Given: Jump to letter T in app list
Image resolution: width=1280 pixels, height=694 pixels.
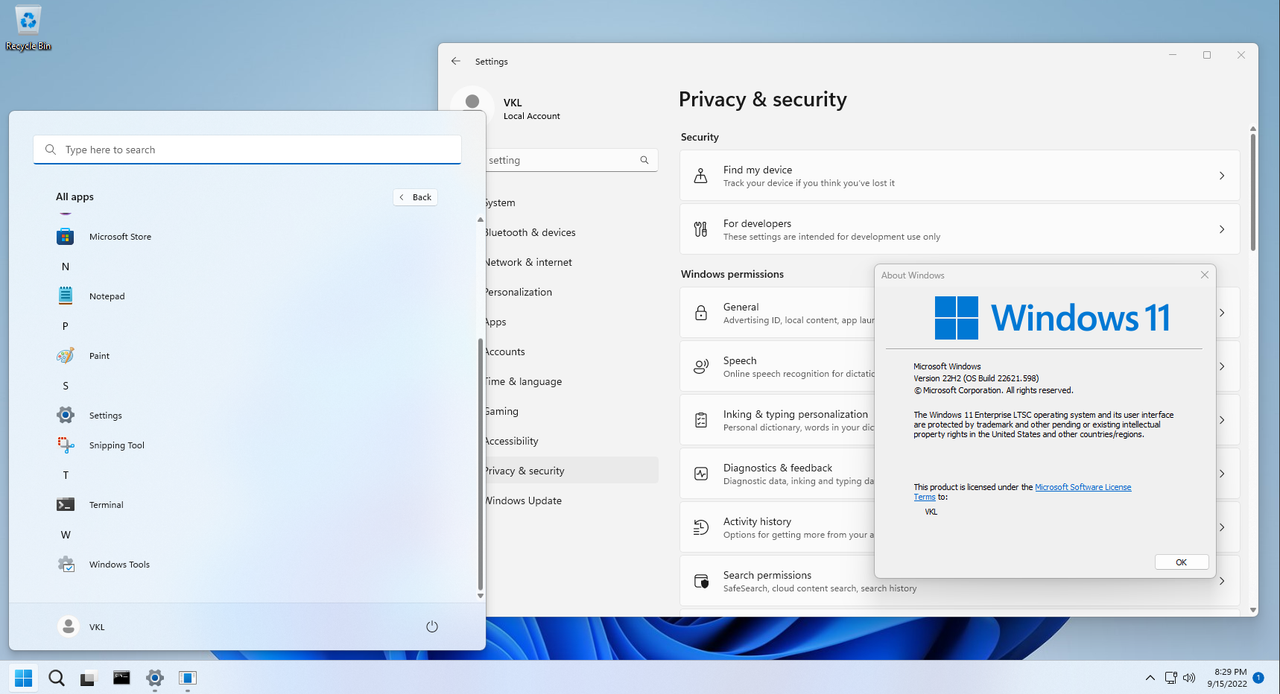Looking at the screenshot, I should (65, 475).
